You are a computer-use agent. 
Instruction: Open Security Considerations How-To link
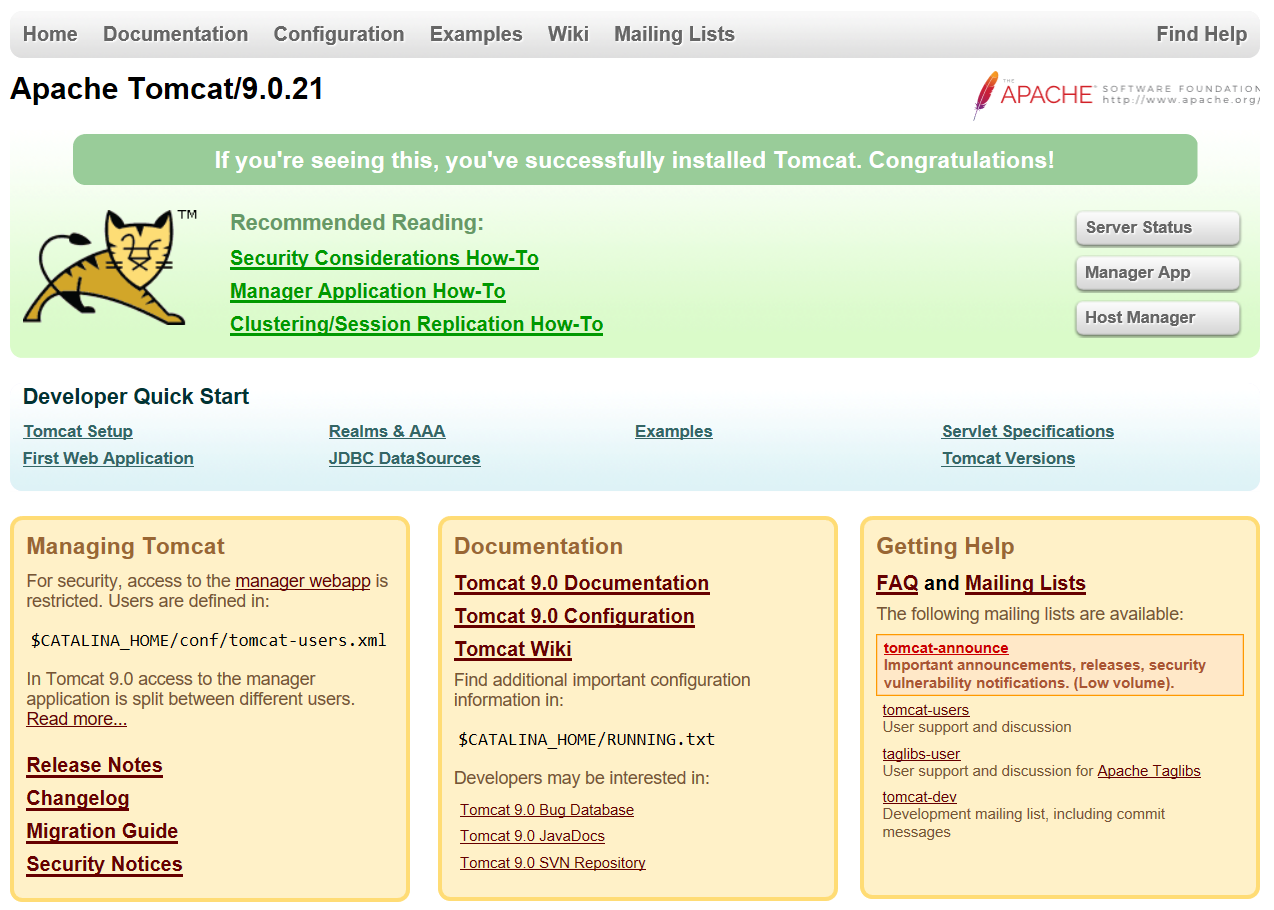point(384,258)
